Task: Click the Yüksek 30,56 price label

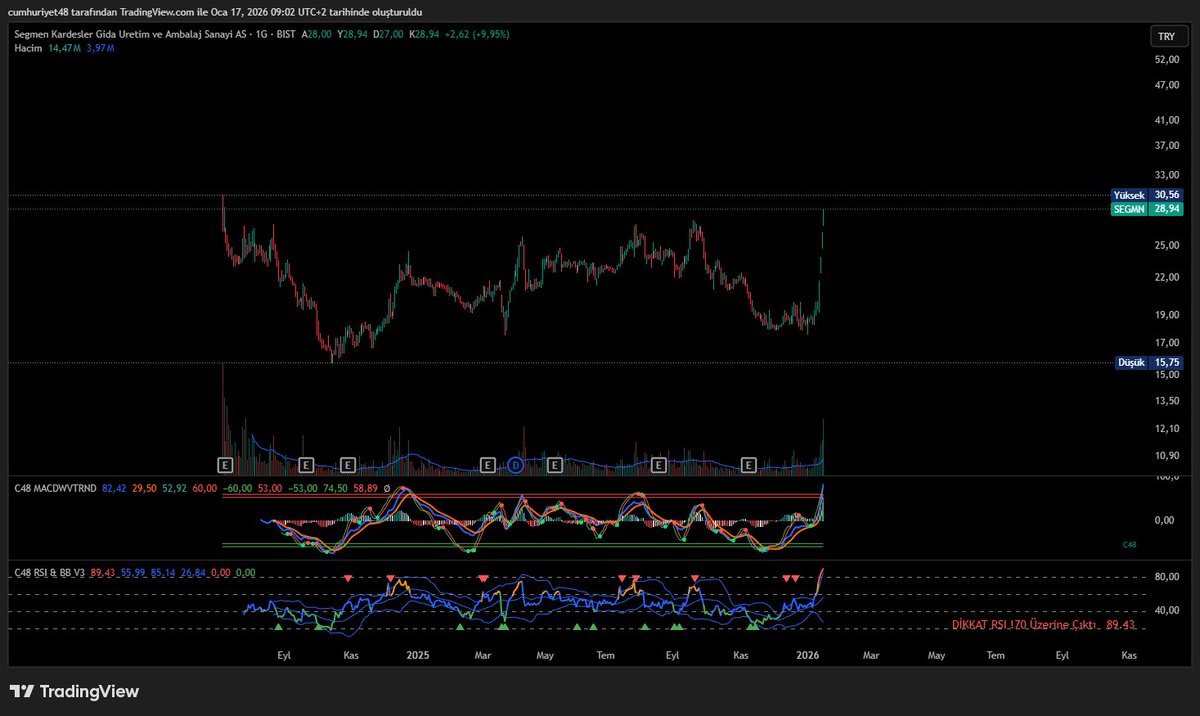Action: click(x=1146, y=195)
